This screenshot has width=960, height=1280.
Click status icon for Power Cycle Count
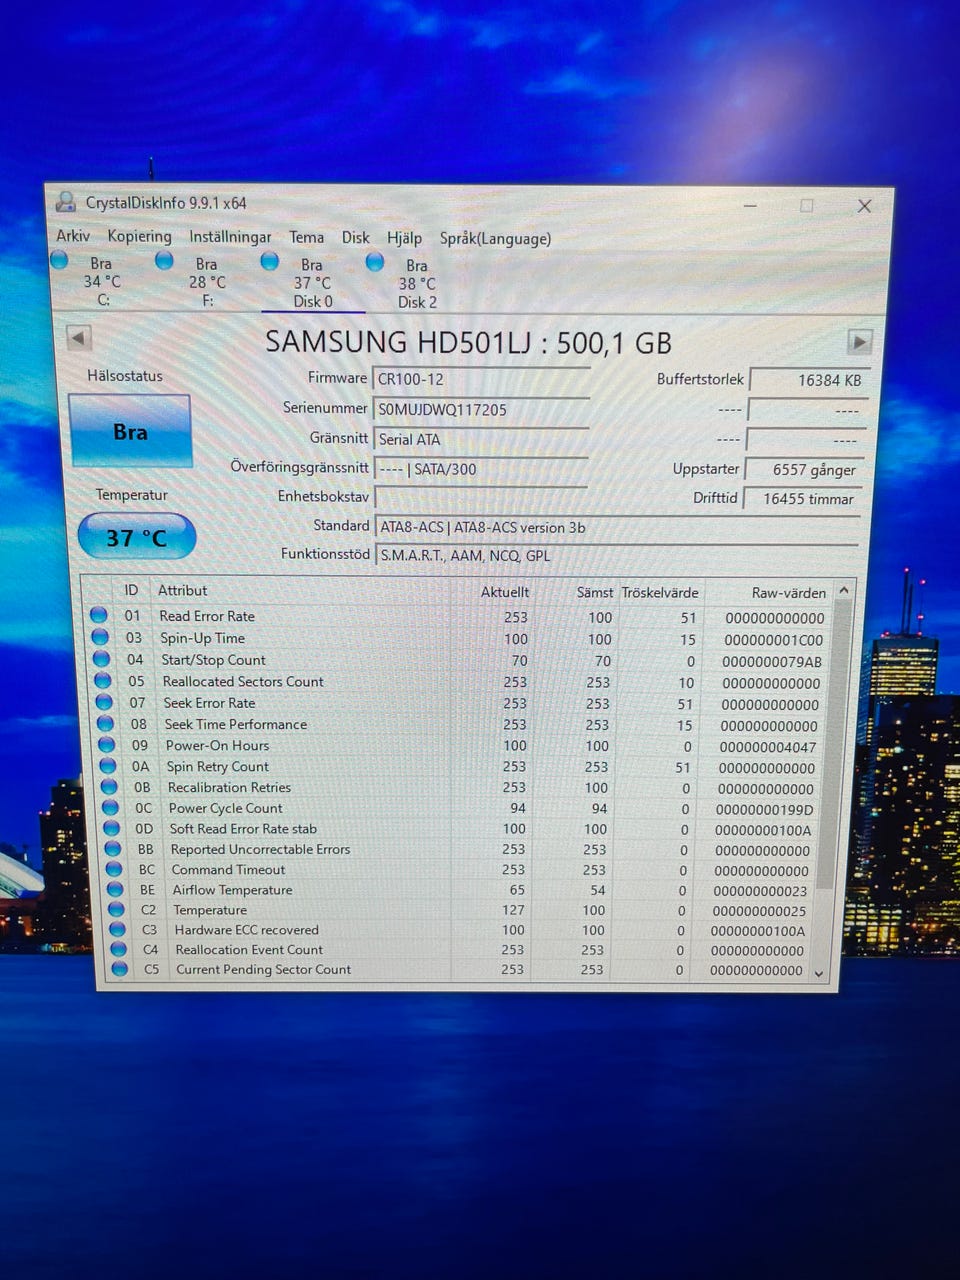pyautogui.click(x=111, y=808)
